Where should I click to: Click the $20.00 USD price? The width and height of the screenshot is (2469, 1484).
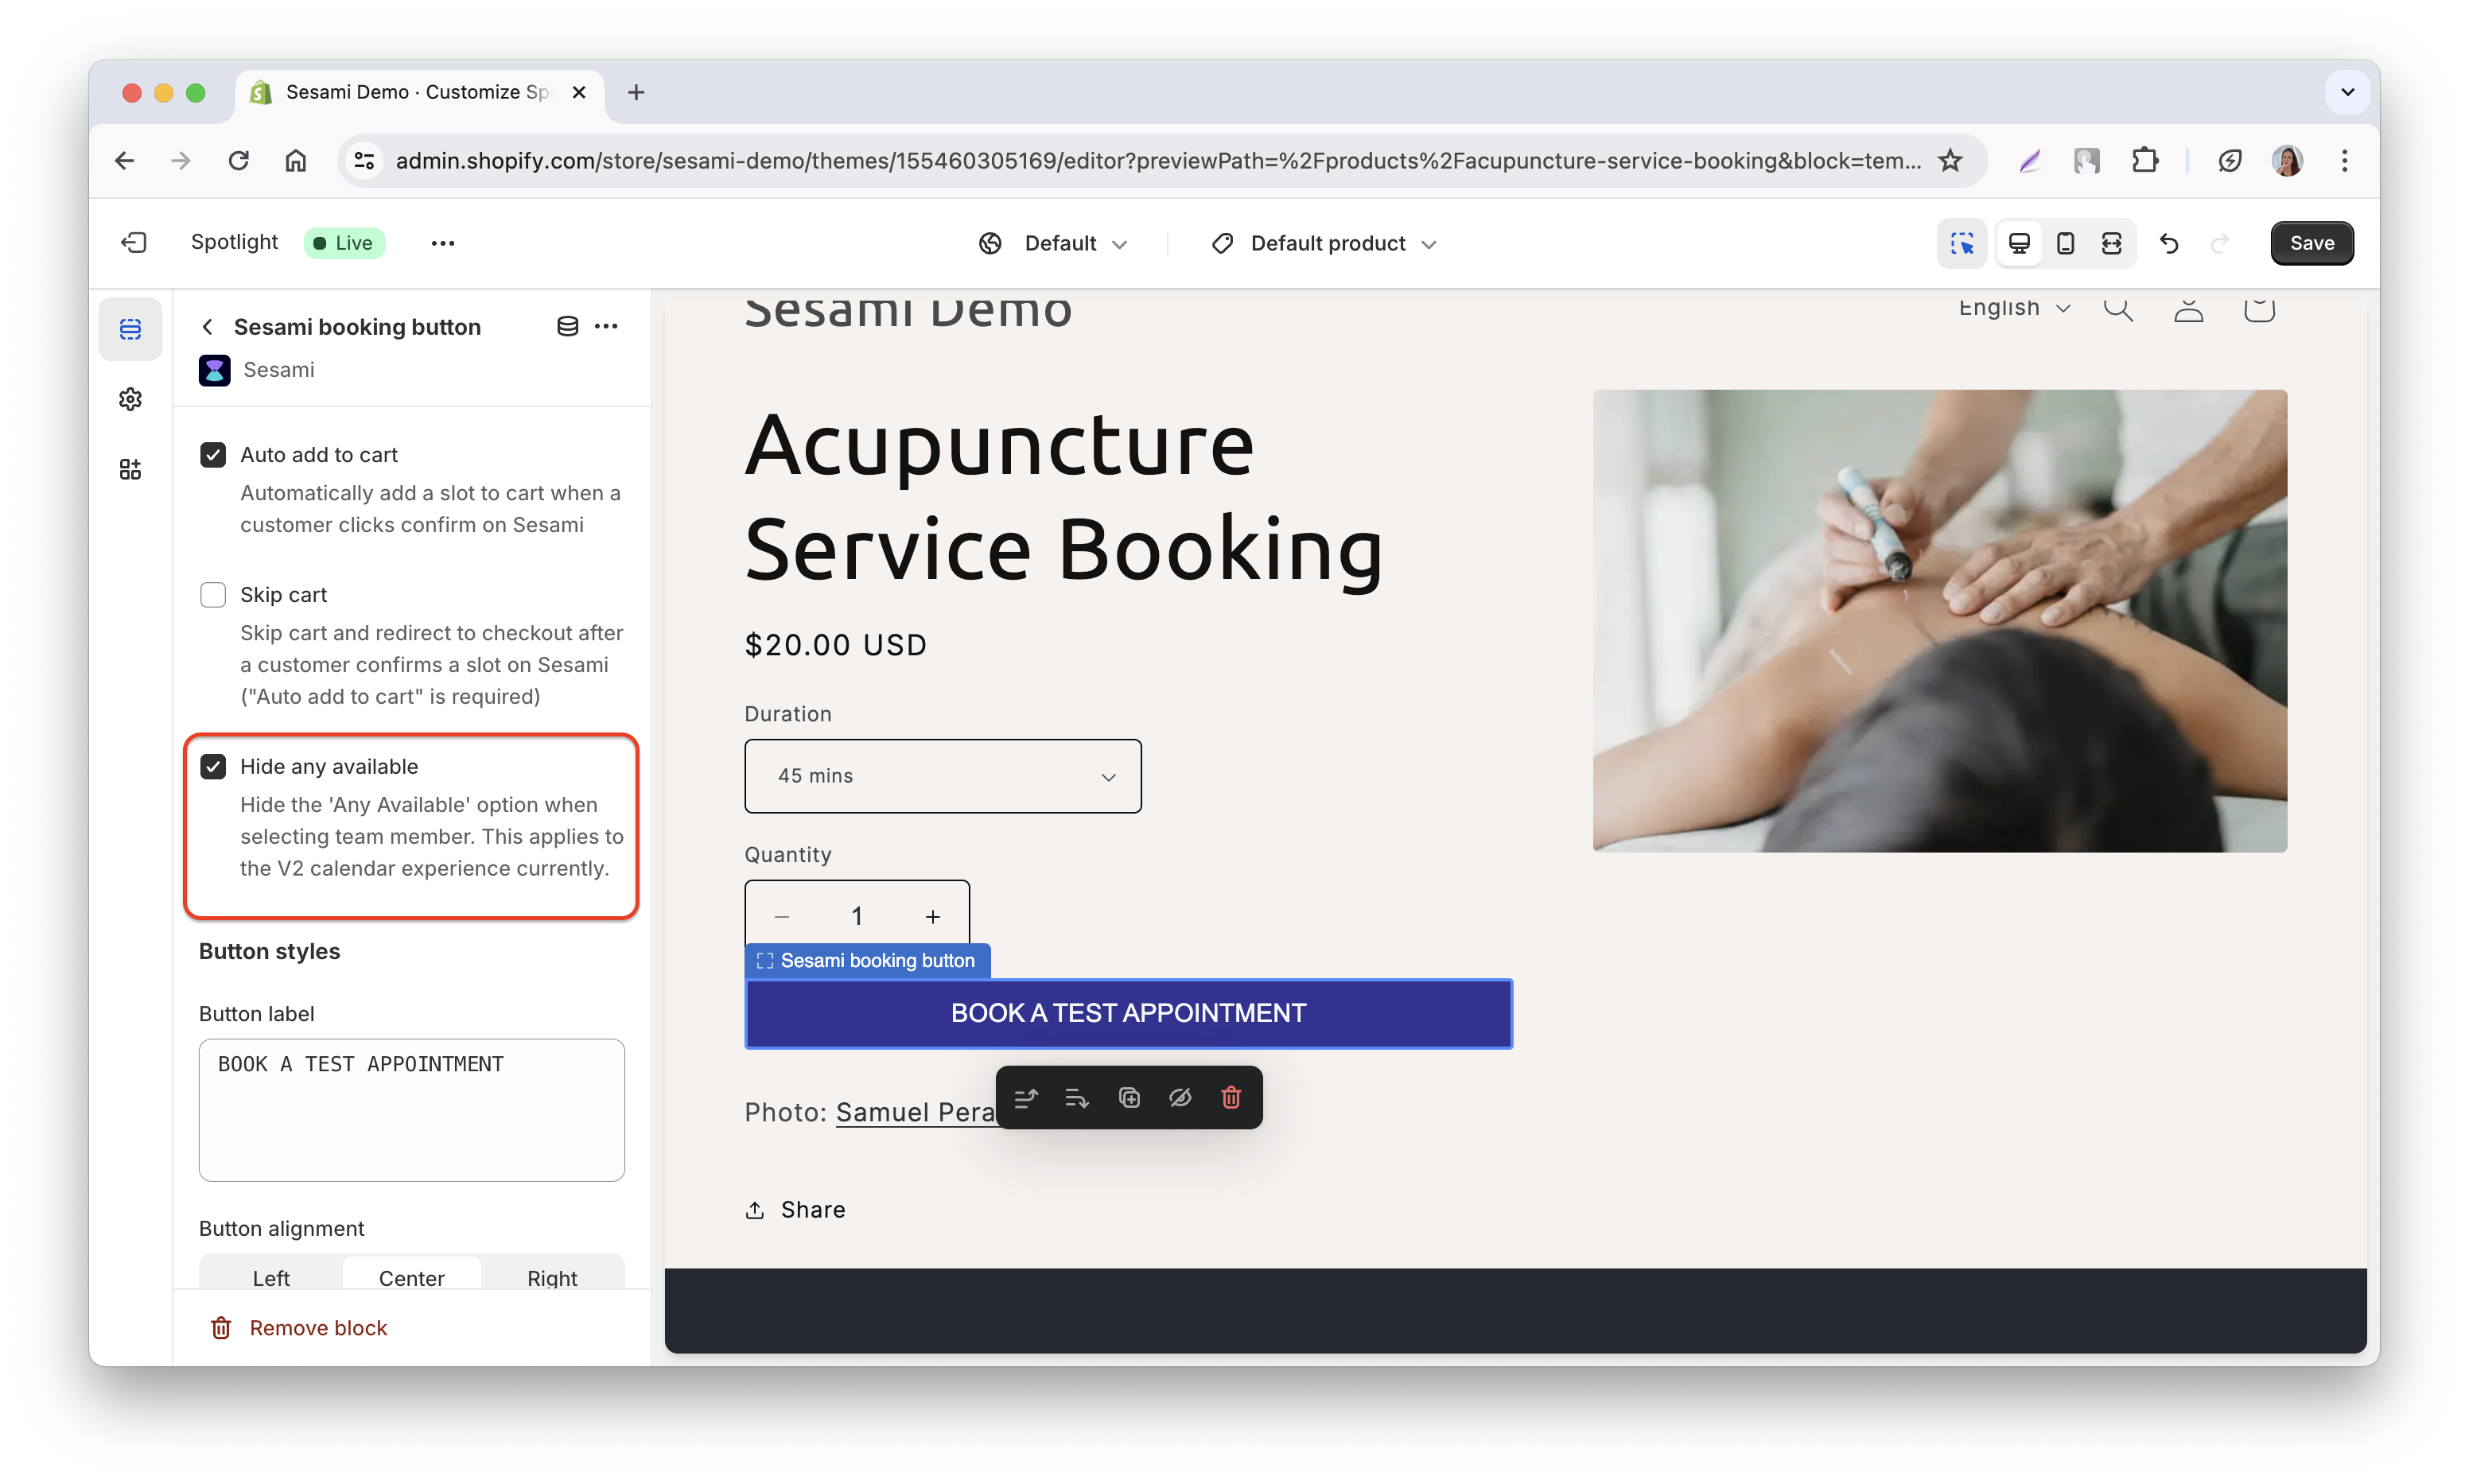[x=835, y=645]
